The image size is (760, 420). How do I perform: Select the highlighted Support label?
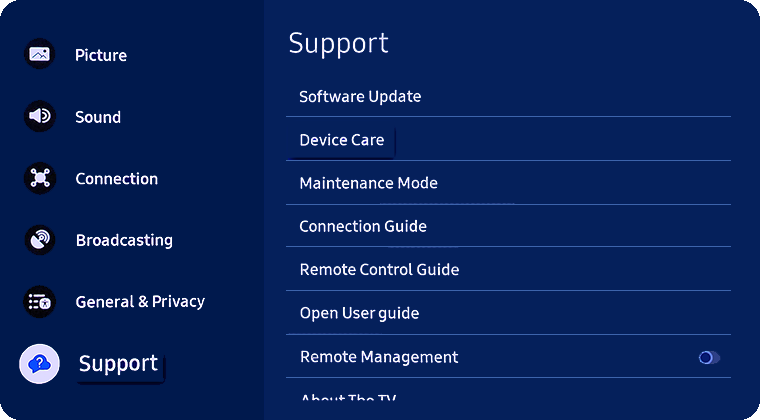coord(119,363)
